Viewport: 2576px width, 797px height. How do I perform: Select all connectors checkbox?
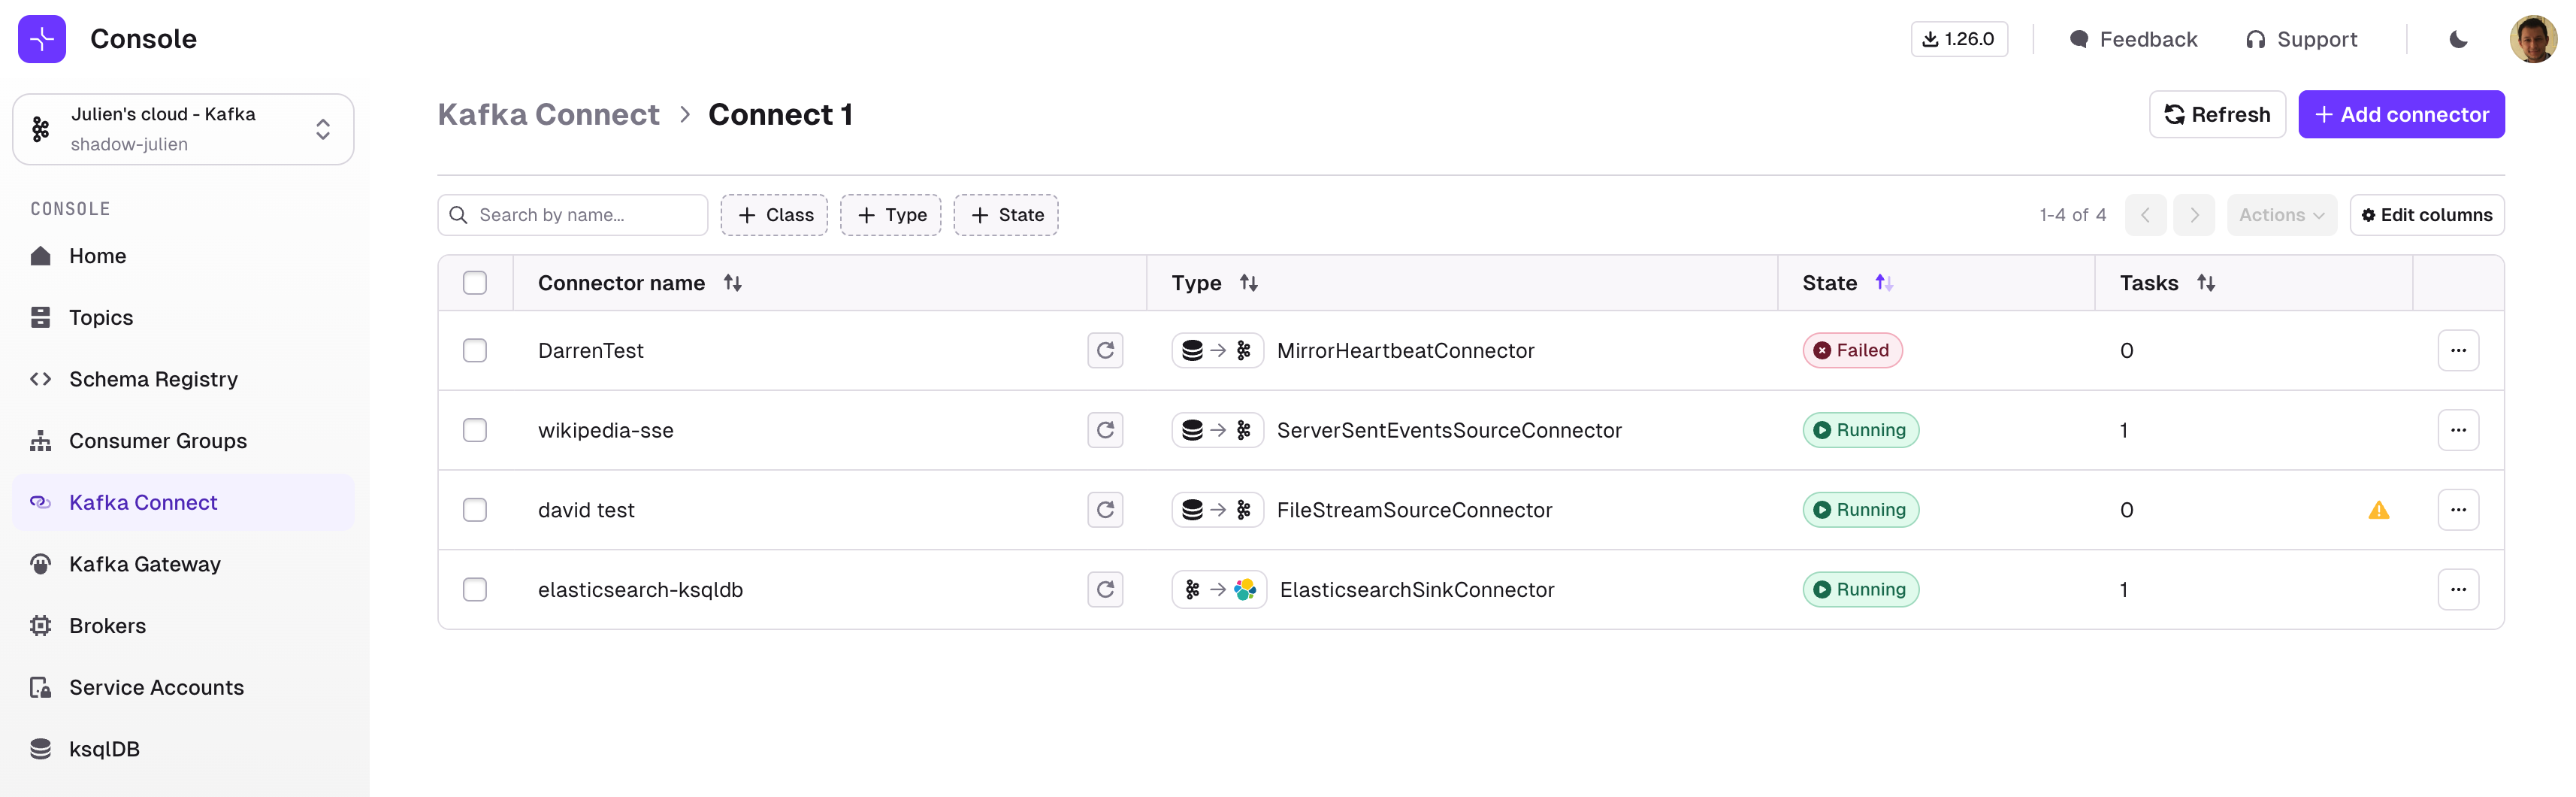pos(475,283)
